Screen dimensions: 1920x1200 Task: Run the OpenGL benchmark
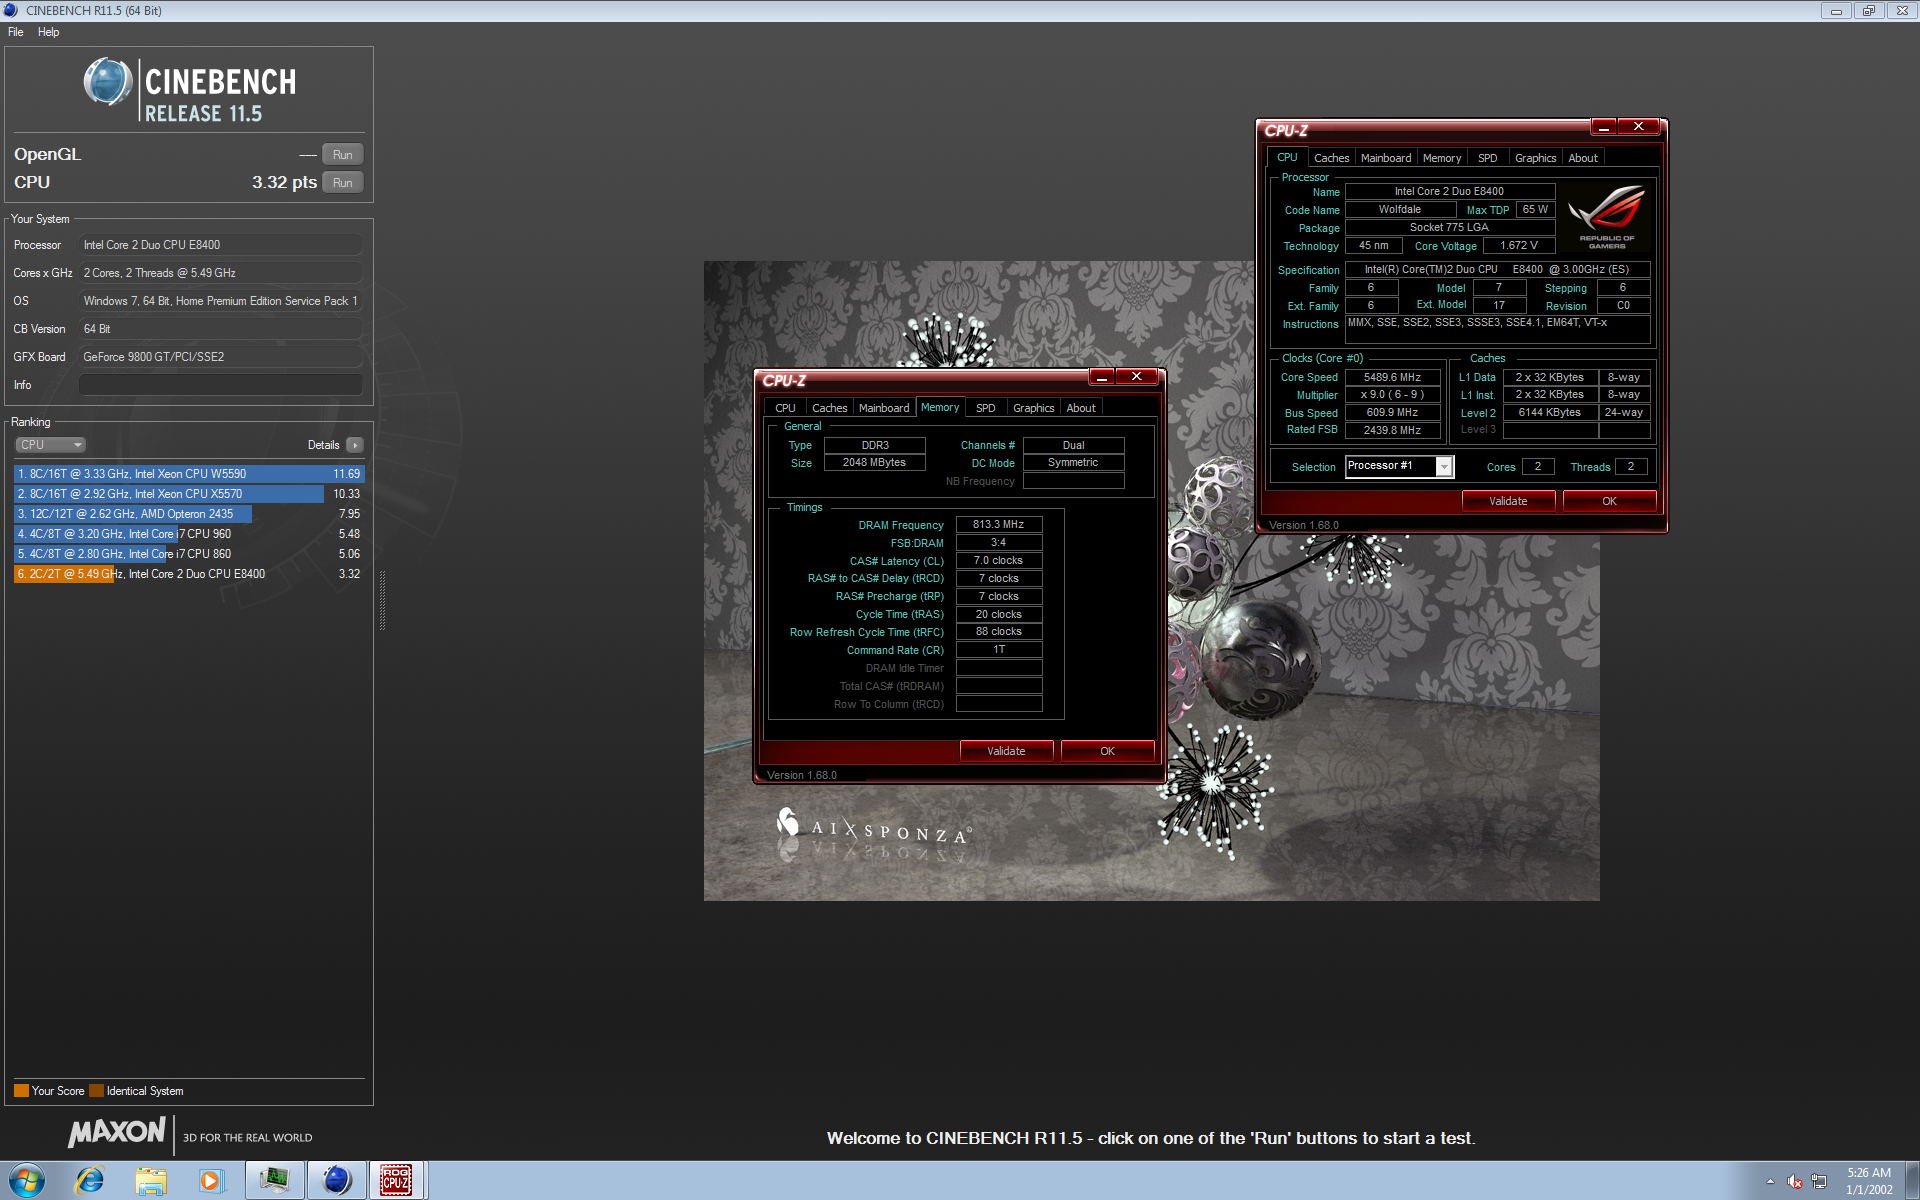342,155
